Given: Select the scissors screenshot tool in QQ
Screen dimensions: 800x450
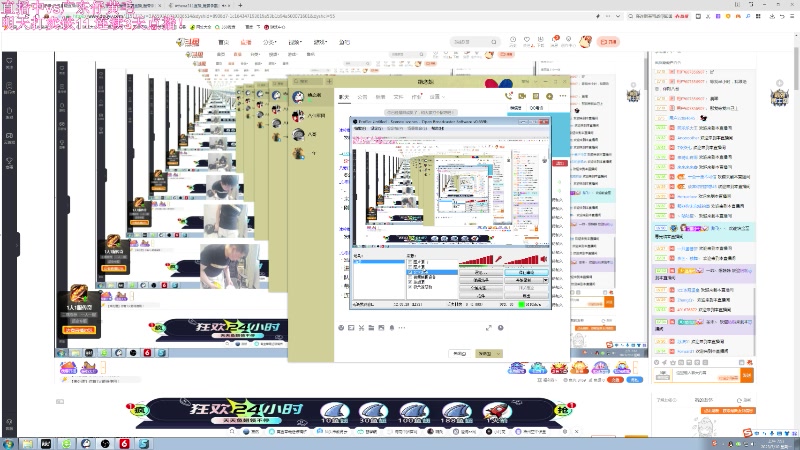Looking at the screenshot, I should pyautogui.click(x=361, y=328).
